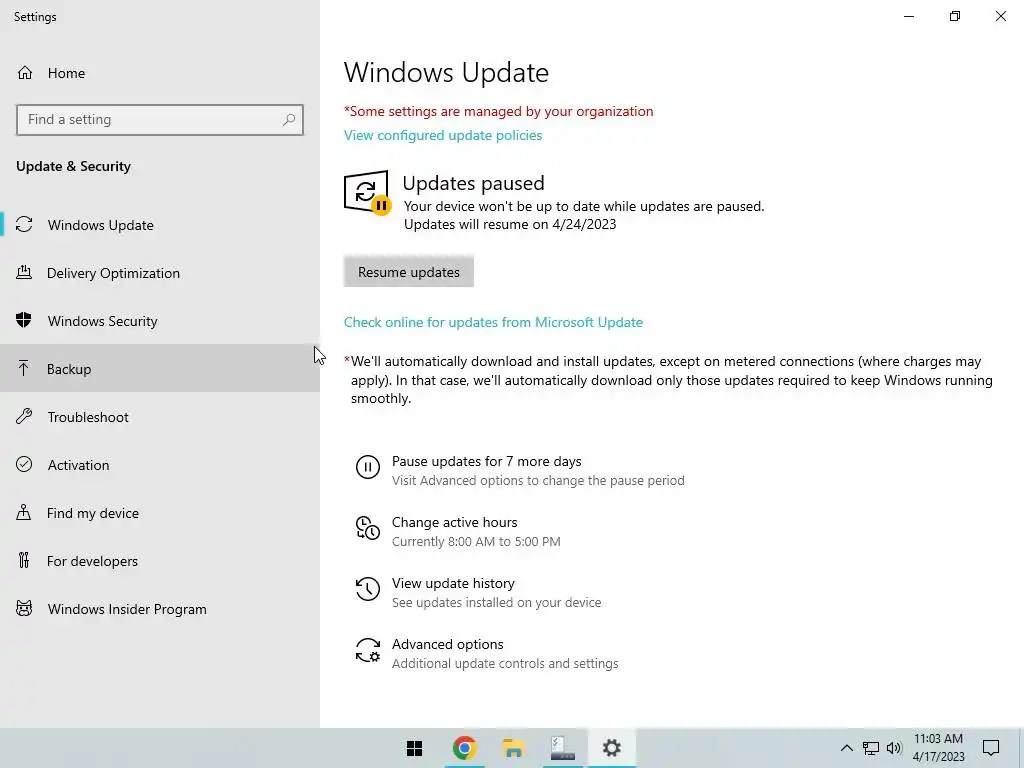The image size is (1024, 768).
Task: Open Windows Insider Program page
Action: coord(160,609)
